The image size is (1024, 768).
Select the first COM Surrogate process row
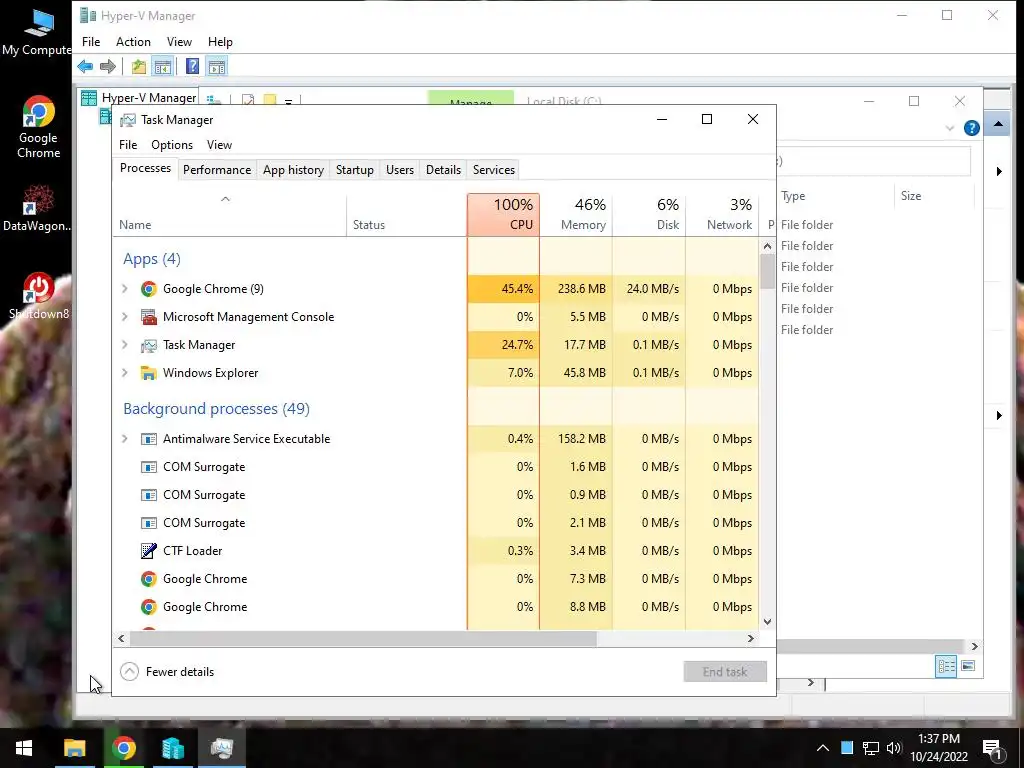click(x=436, y=467)
